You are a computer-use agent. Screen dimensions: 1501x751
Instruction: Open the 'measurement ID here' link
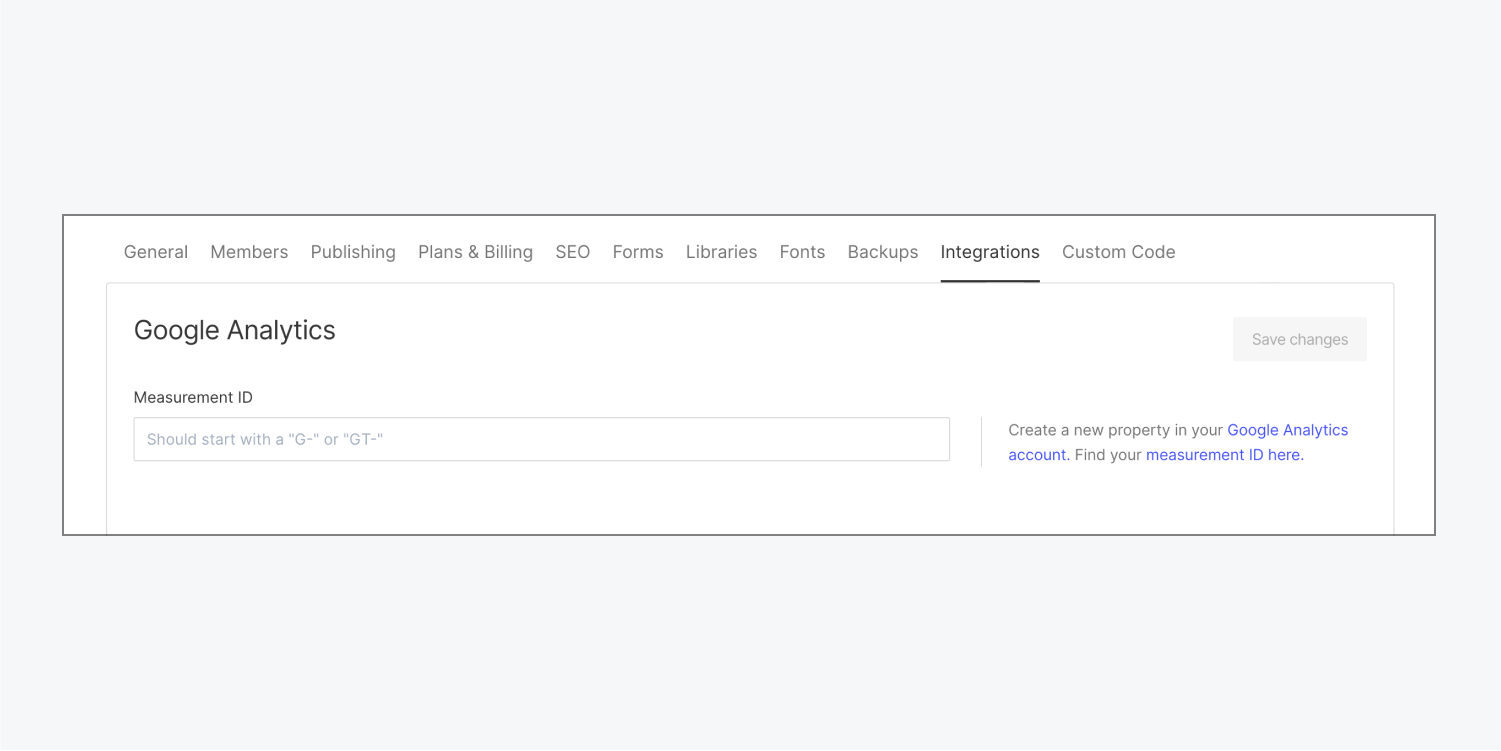click(x=1224, y=455)
